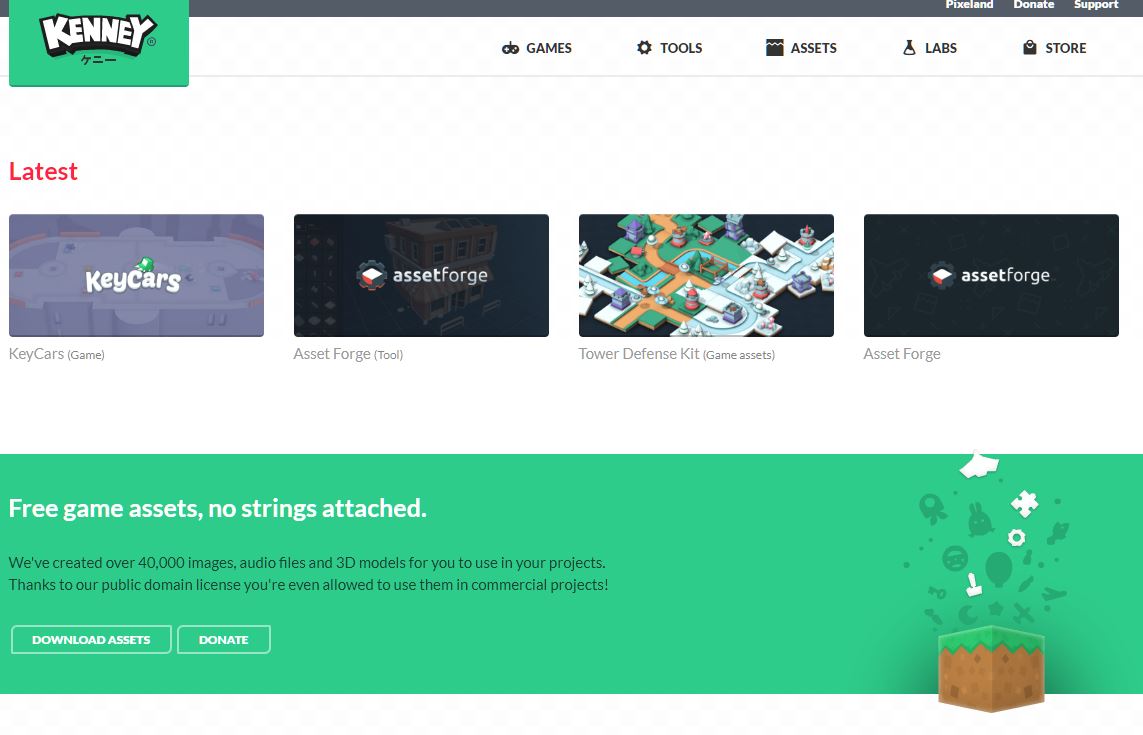Click the gear icon beside Tools

644,47
